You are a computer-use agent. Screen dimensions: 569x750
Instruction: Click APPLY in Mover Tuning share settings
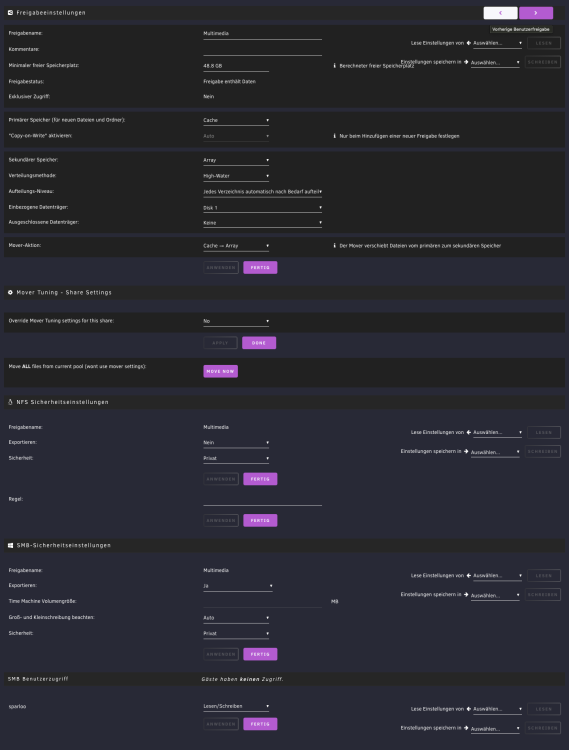220,343
